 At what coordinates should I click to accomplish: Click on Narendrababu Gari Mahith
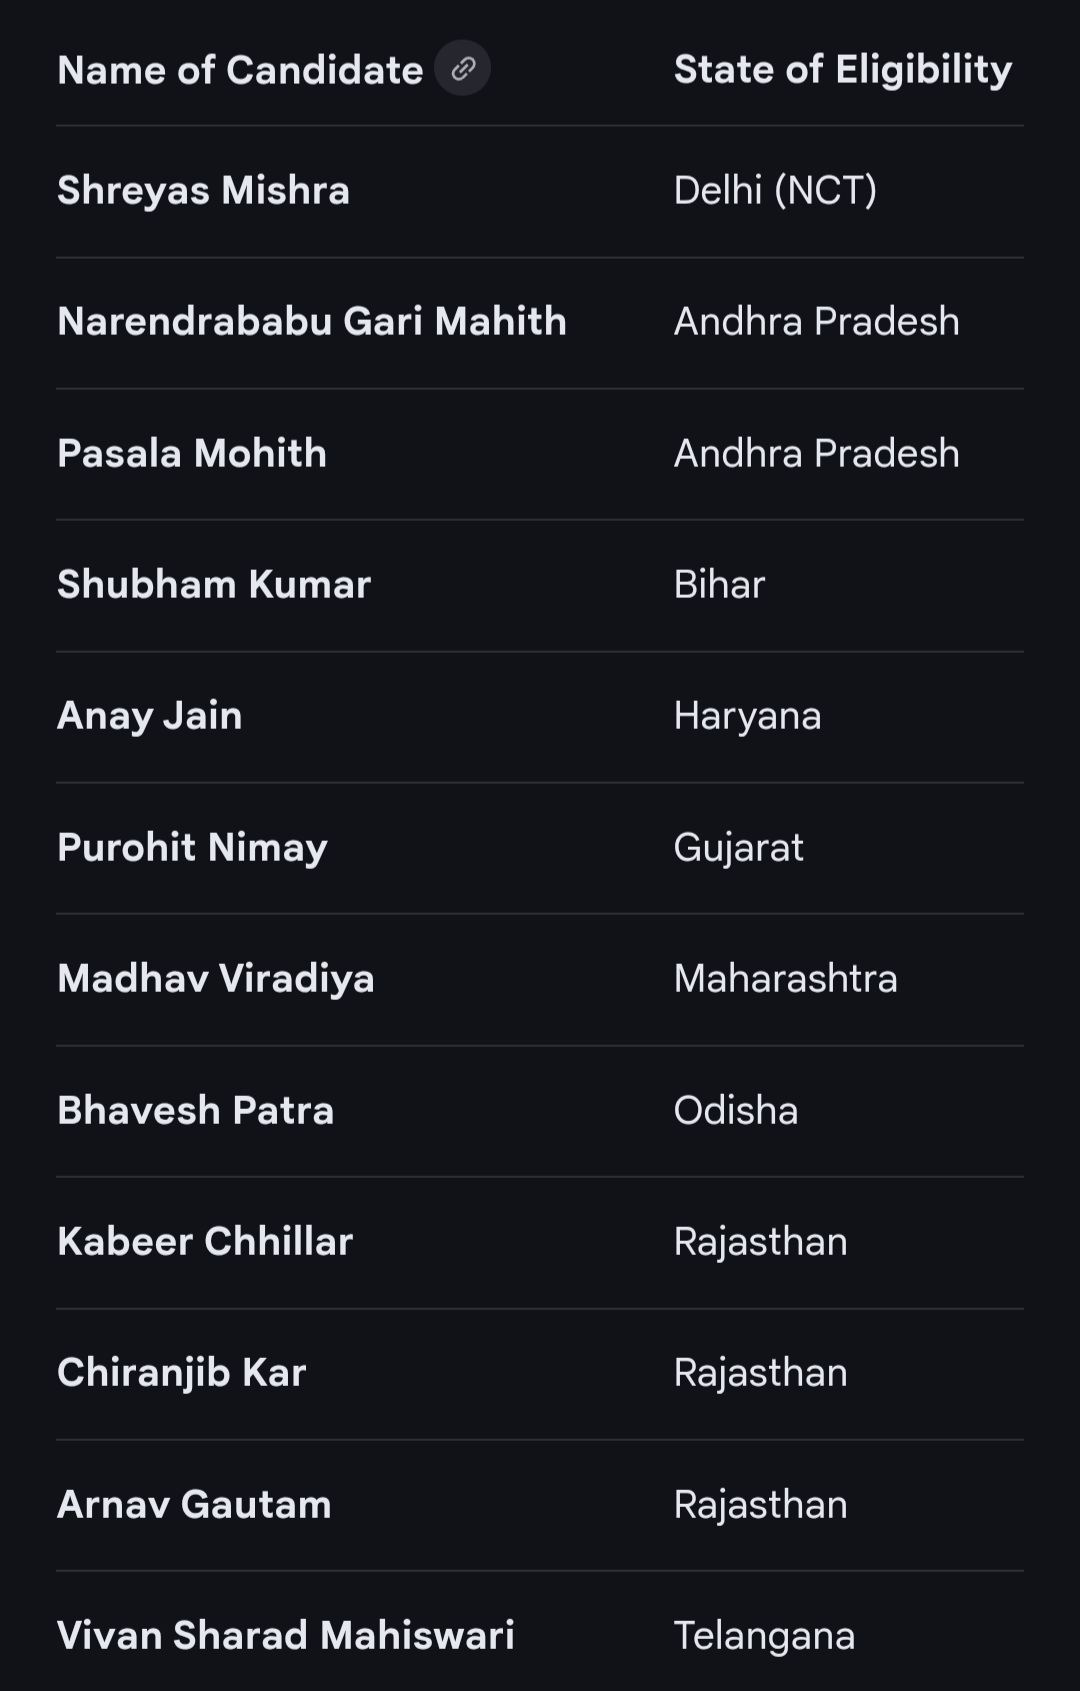[311, 321]
